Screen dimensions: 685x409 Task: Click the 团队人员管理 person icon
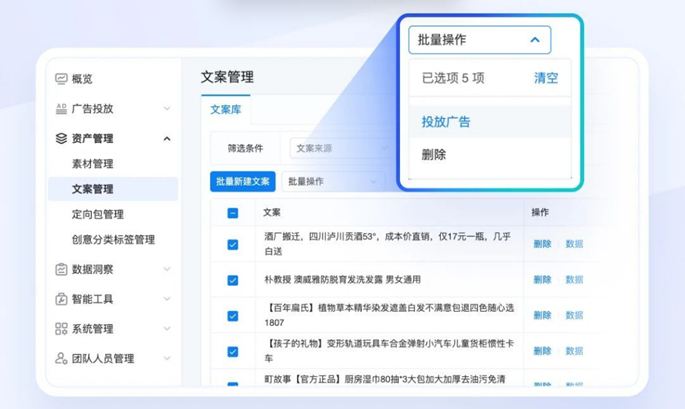pyautogui.click(x=61, y=358)
